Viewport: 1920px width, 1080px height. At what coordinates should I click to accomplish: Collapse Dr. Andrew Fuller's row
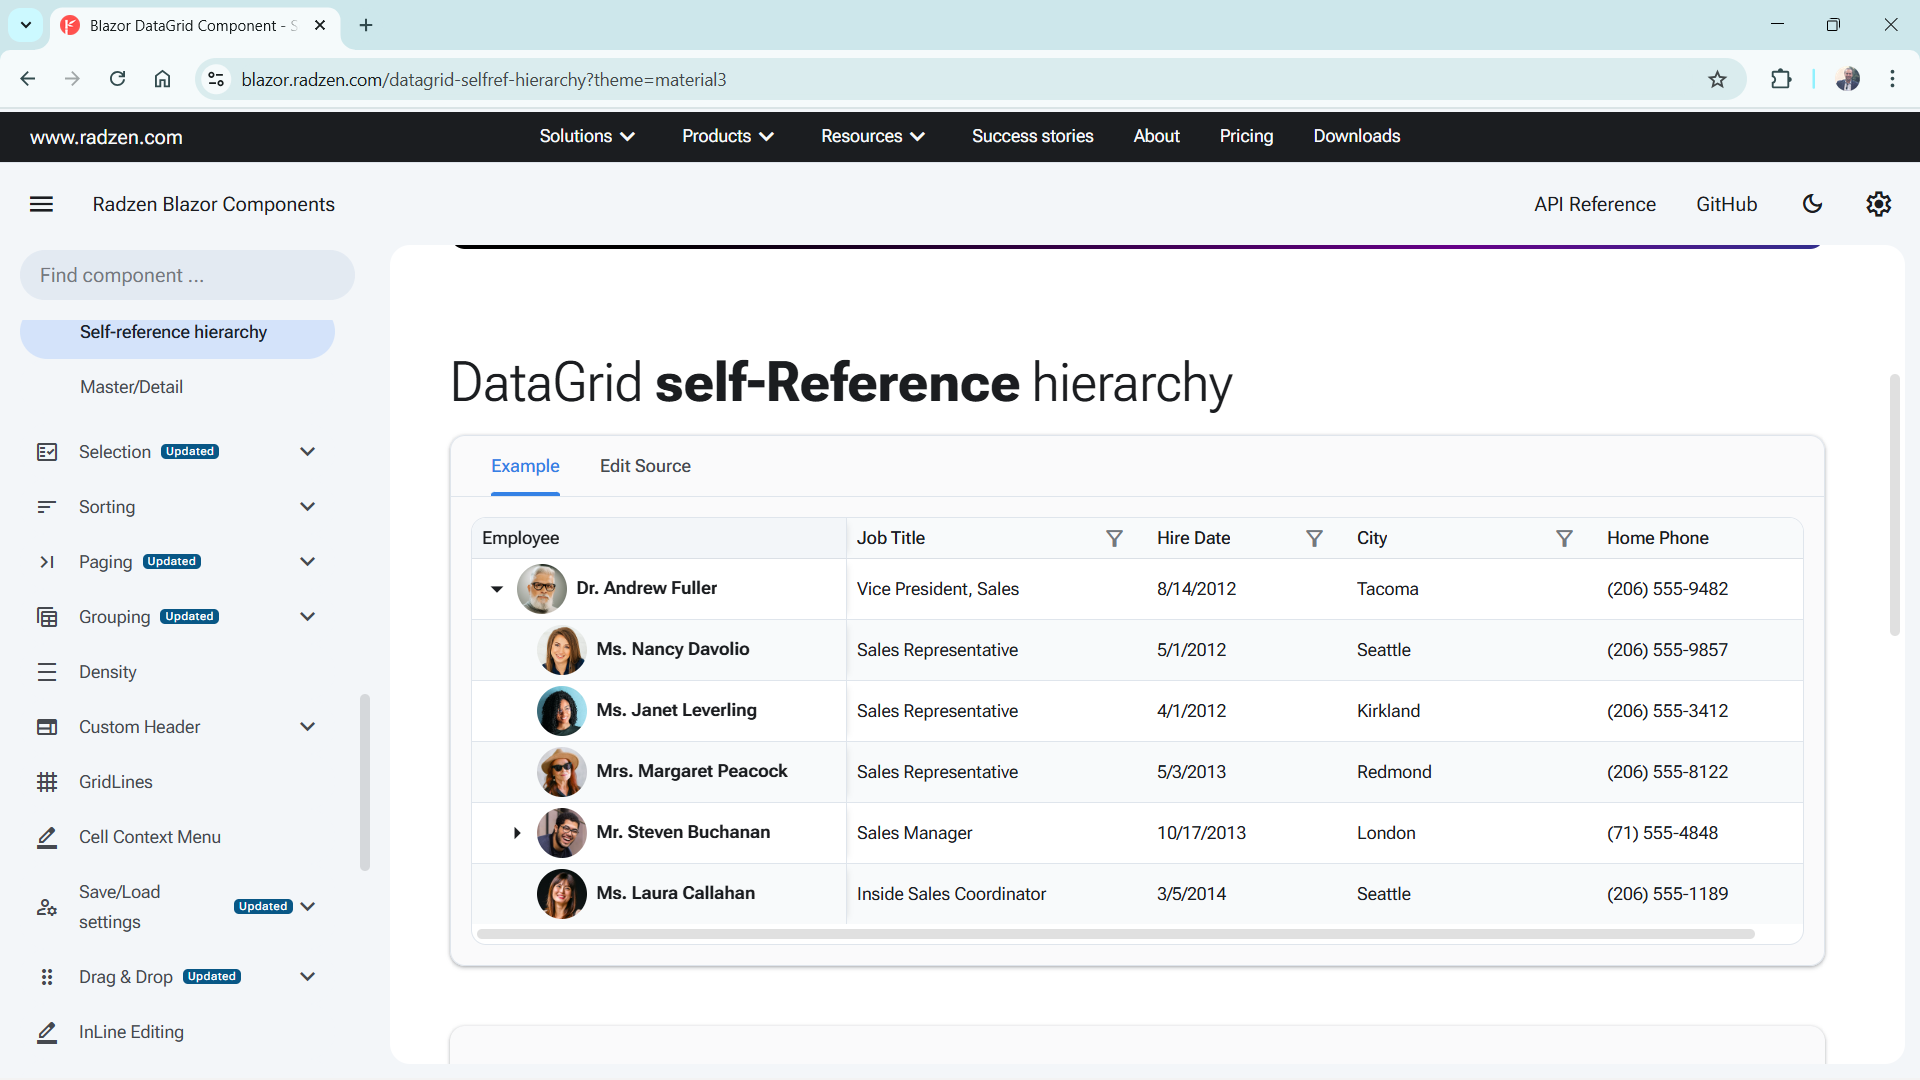497,589
